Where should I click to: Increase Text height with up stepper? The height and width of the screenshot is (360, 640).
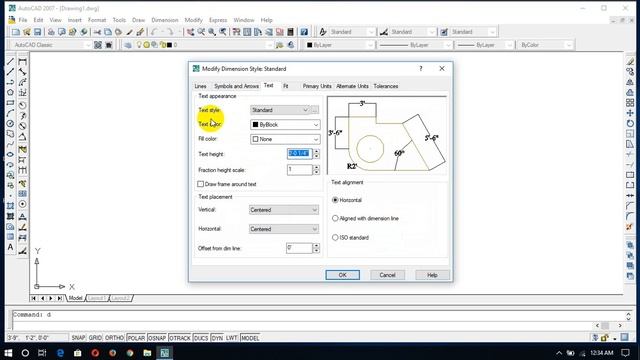(316, 151)
